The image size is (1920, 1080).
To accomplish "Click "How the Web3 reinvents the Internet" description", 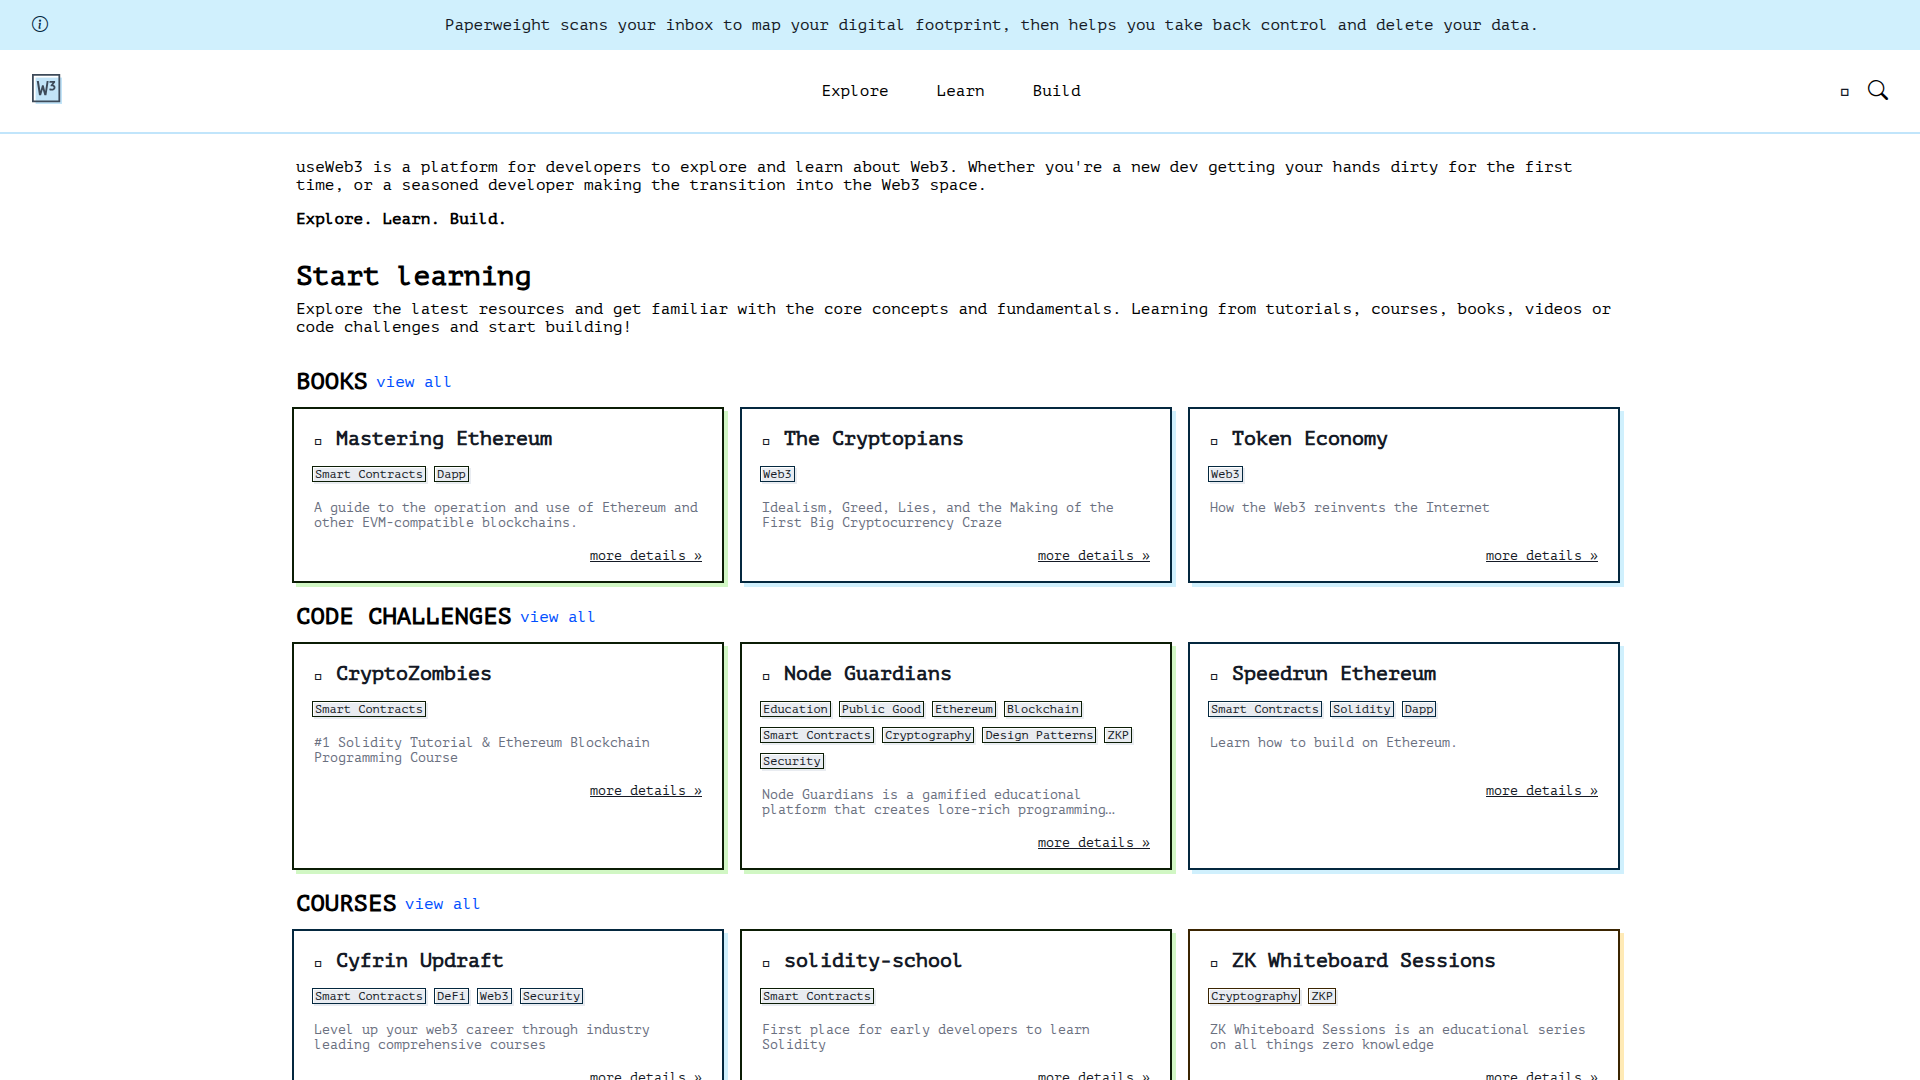I will pyautogui.click(x=1349, y=508).
